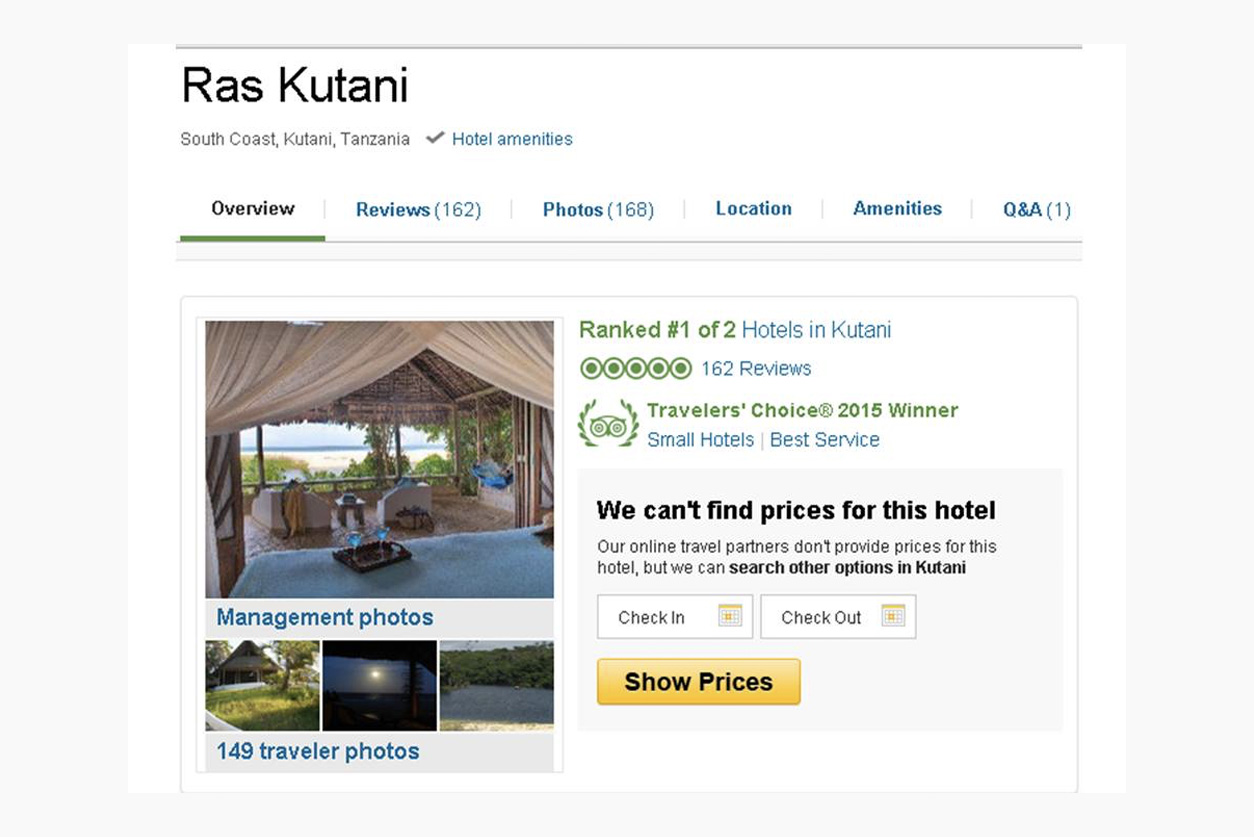Click the Check In calendar icon

pyautogui.click(x=730, y=616)
